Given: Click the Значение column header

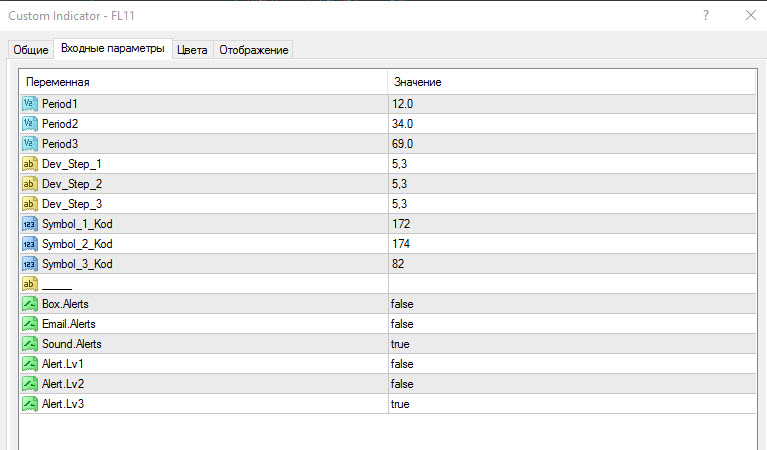Looking at the screenshot, I should pos(572,82).
